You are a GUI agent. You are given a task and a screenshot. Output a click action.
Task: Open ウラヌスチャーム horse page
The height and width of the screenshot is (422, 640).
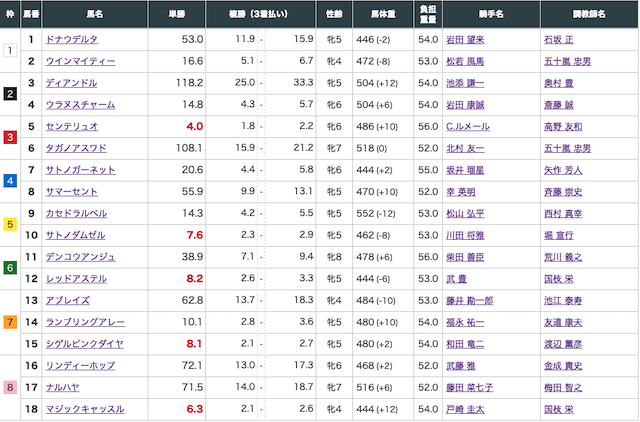[x=80, y=105]
